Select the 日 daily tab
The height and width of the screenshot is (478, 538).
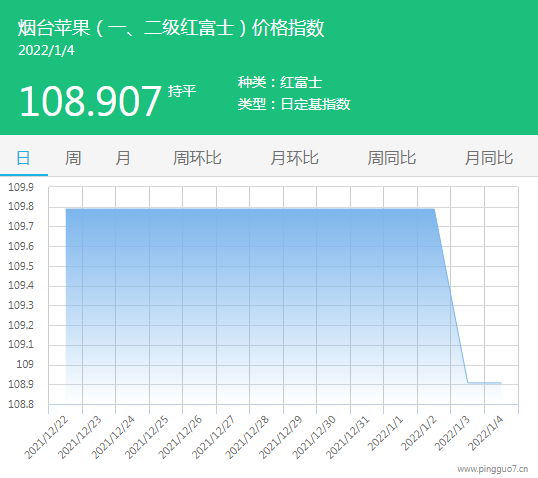click(23, 158)
